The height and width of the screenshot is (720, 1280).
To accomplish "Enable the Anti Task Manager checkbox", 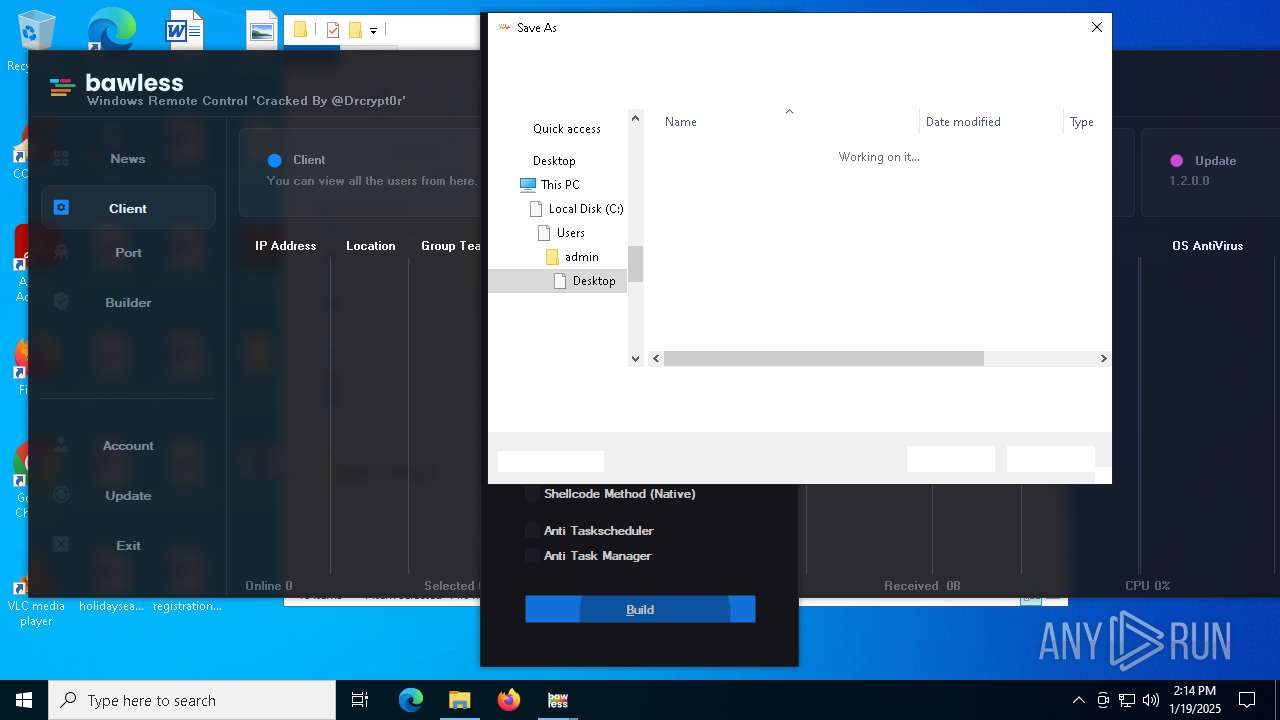I will click(532, 556).
